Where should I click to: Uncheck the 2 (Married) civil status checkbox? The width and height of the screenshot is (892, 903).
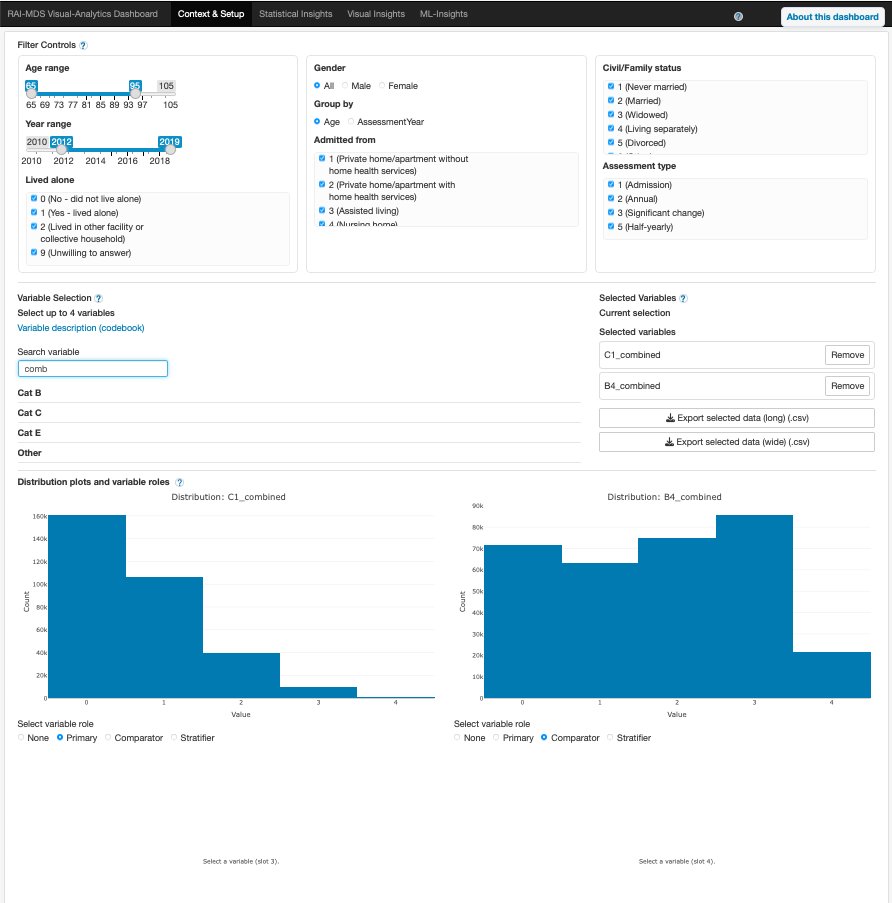point(611,101)
